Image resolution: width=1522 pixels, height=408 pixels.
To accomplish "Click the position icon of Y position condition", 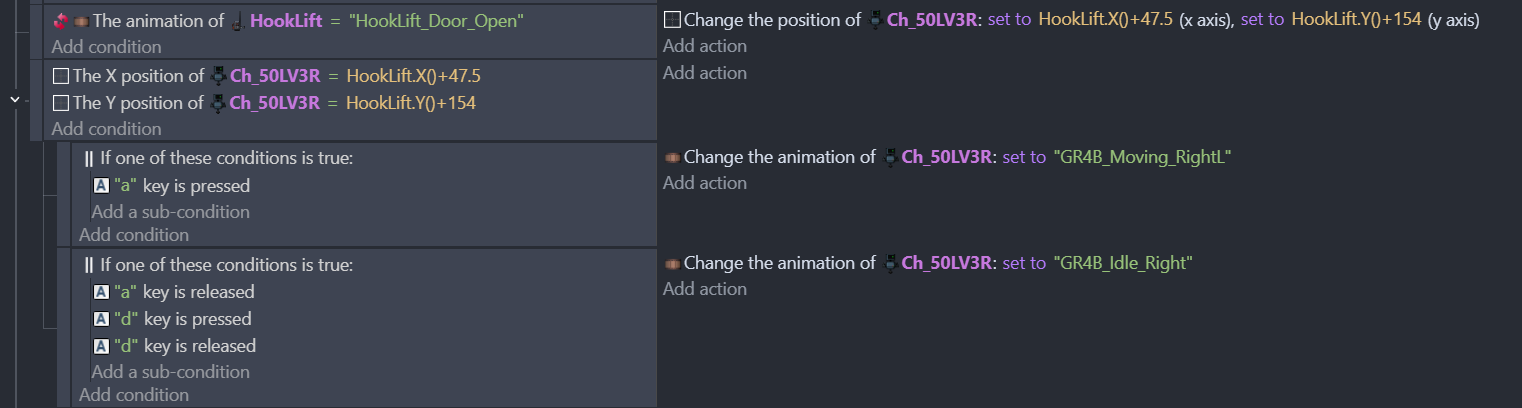I will point(61,103).
